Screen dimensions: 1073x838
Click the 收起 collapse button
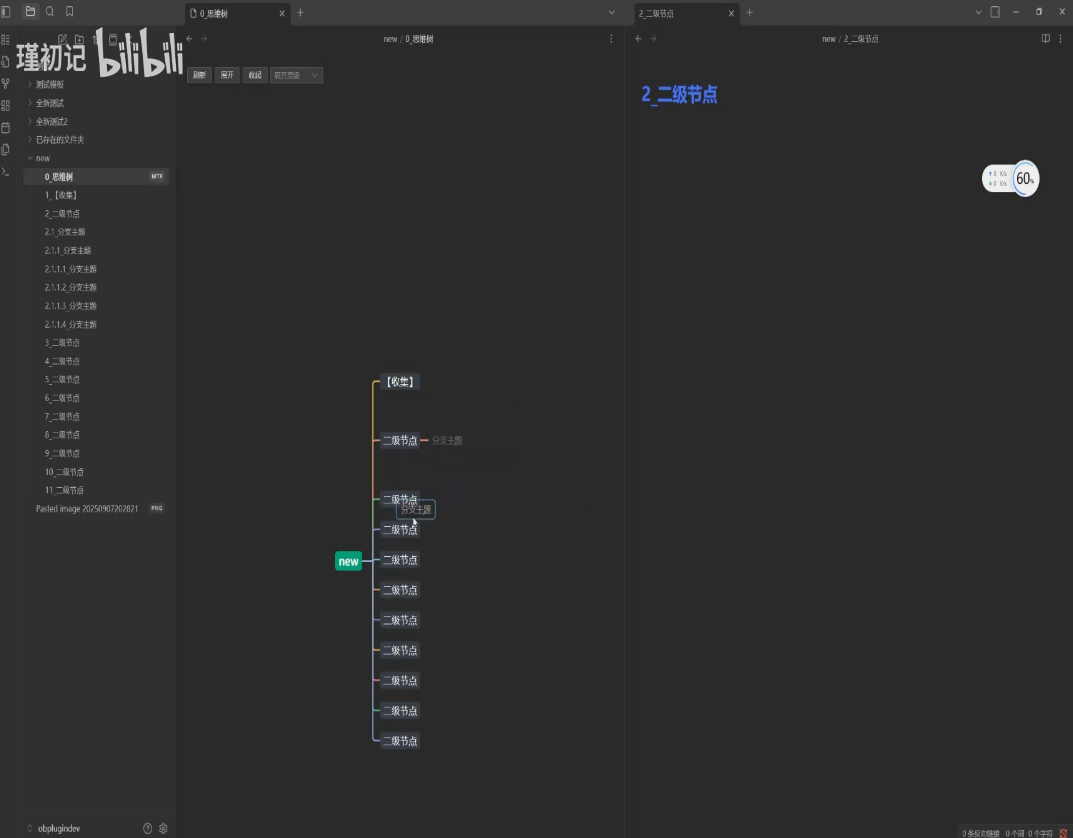point(255,75)
